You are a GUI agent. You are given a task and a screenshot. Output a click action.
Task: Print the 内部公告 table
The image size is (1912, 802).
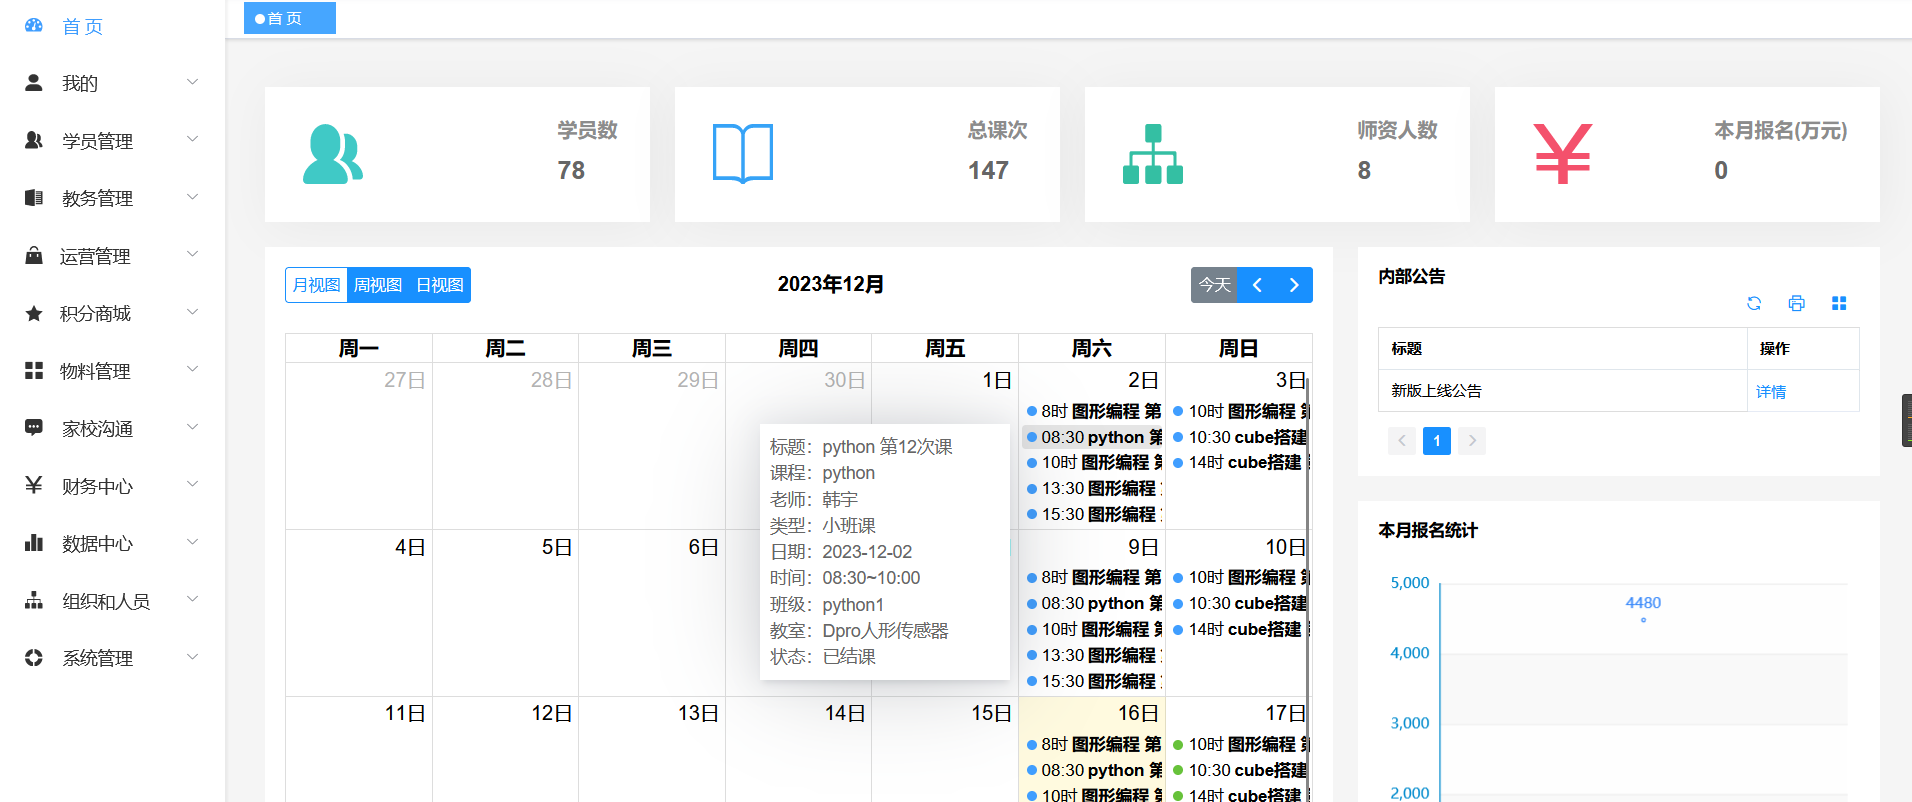[1797, 303]
